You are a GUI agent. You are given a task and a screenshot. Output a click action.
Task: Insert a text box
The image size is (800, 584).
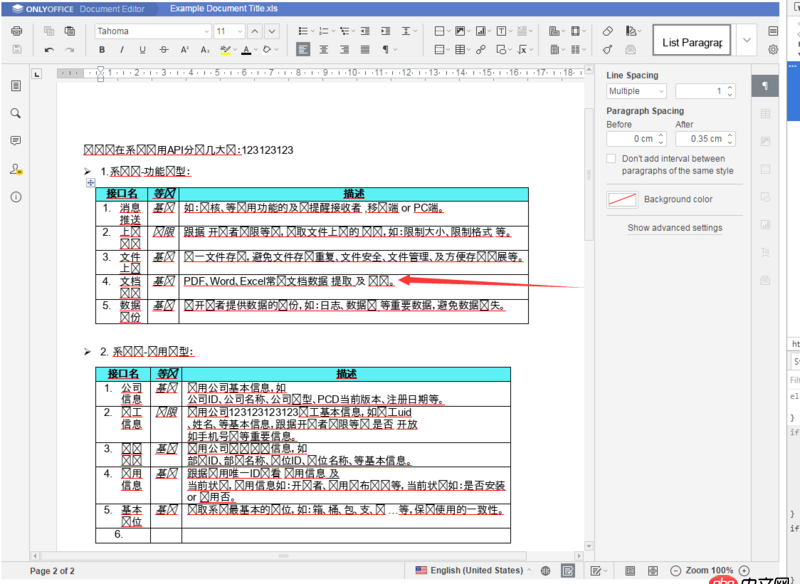[500, 31]
